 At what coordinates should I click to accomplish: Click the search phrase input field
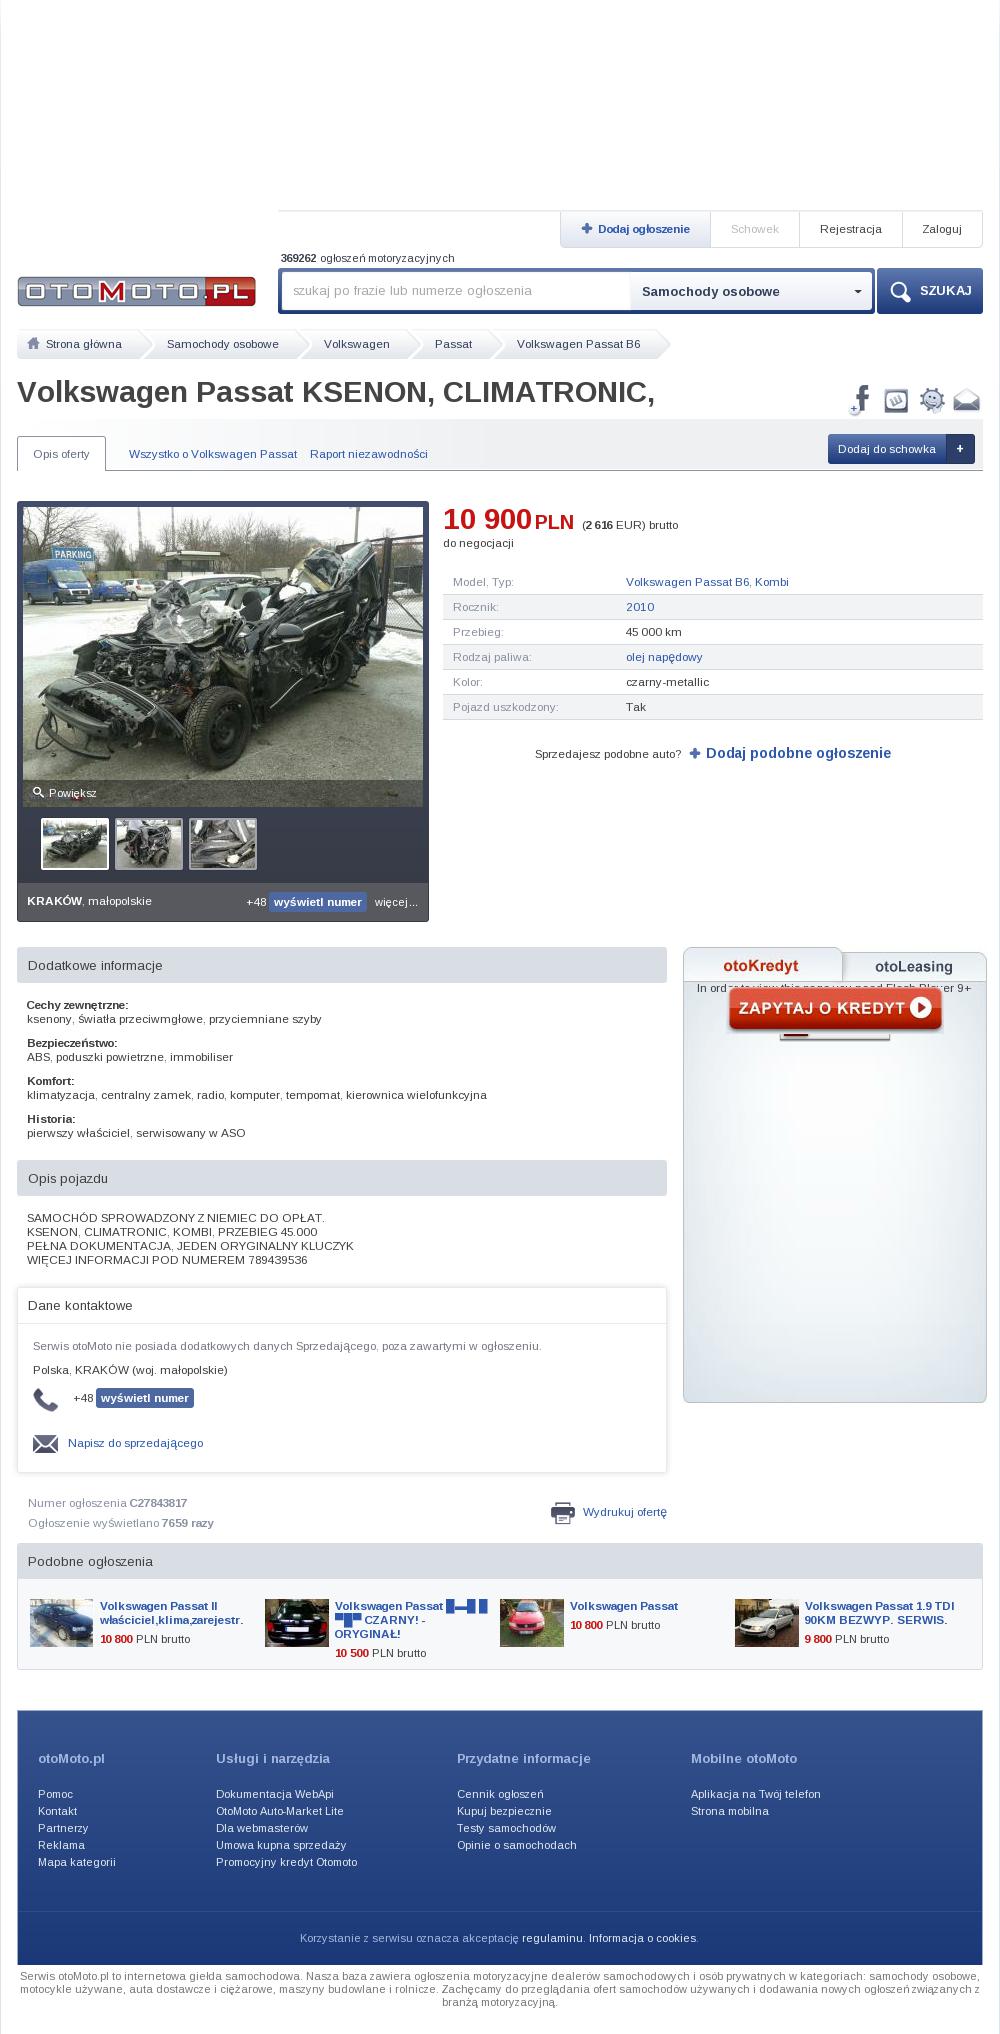456,291
